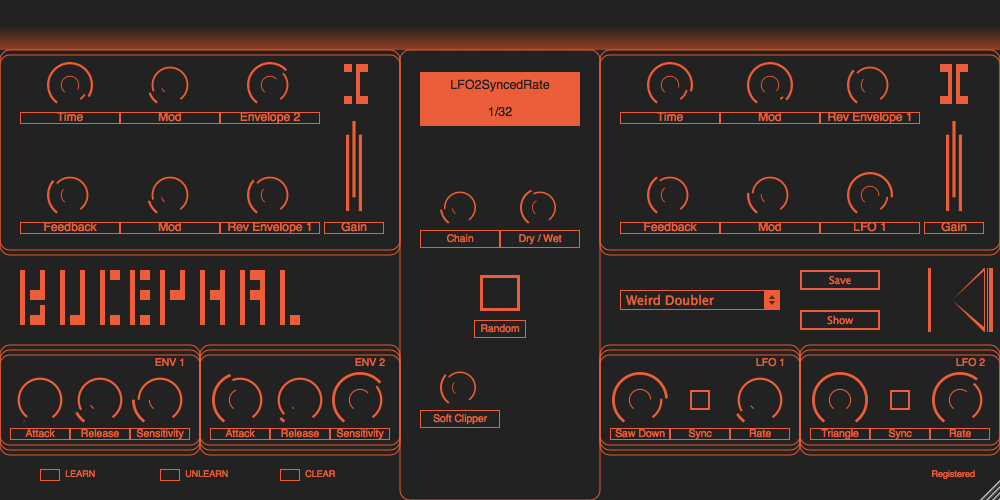
Task: Toggle the Random square button
Action: pos(500,293)
